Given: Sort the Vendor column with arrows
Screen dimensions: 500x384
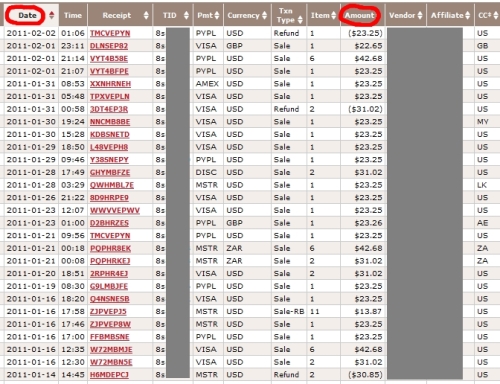Looking at the screenshot, I should (420, 15).
